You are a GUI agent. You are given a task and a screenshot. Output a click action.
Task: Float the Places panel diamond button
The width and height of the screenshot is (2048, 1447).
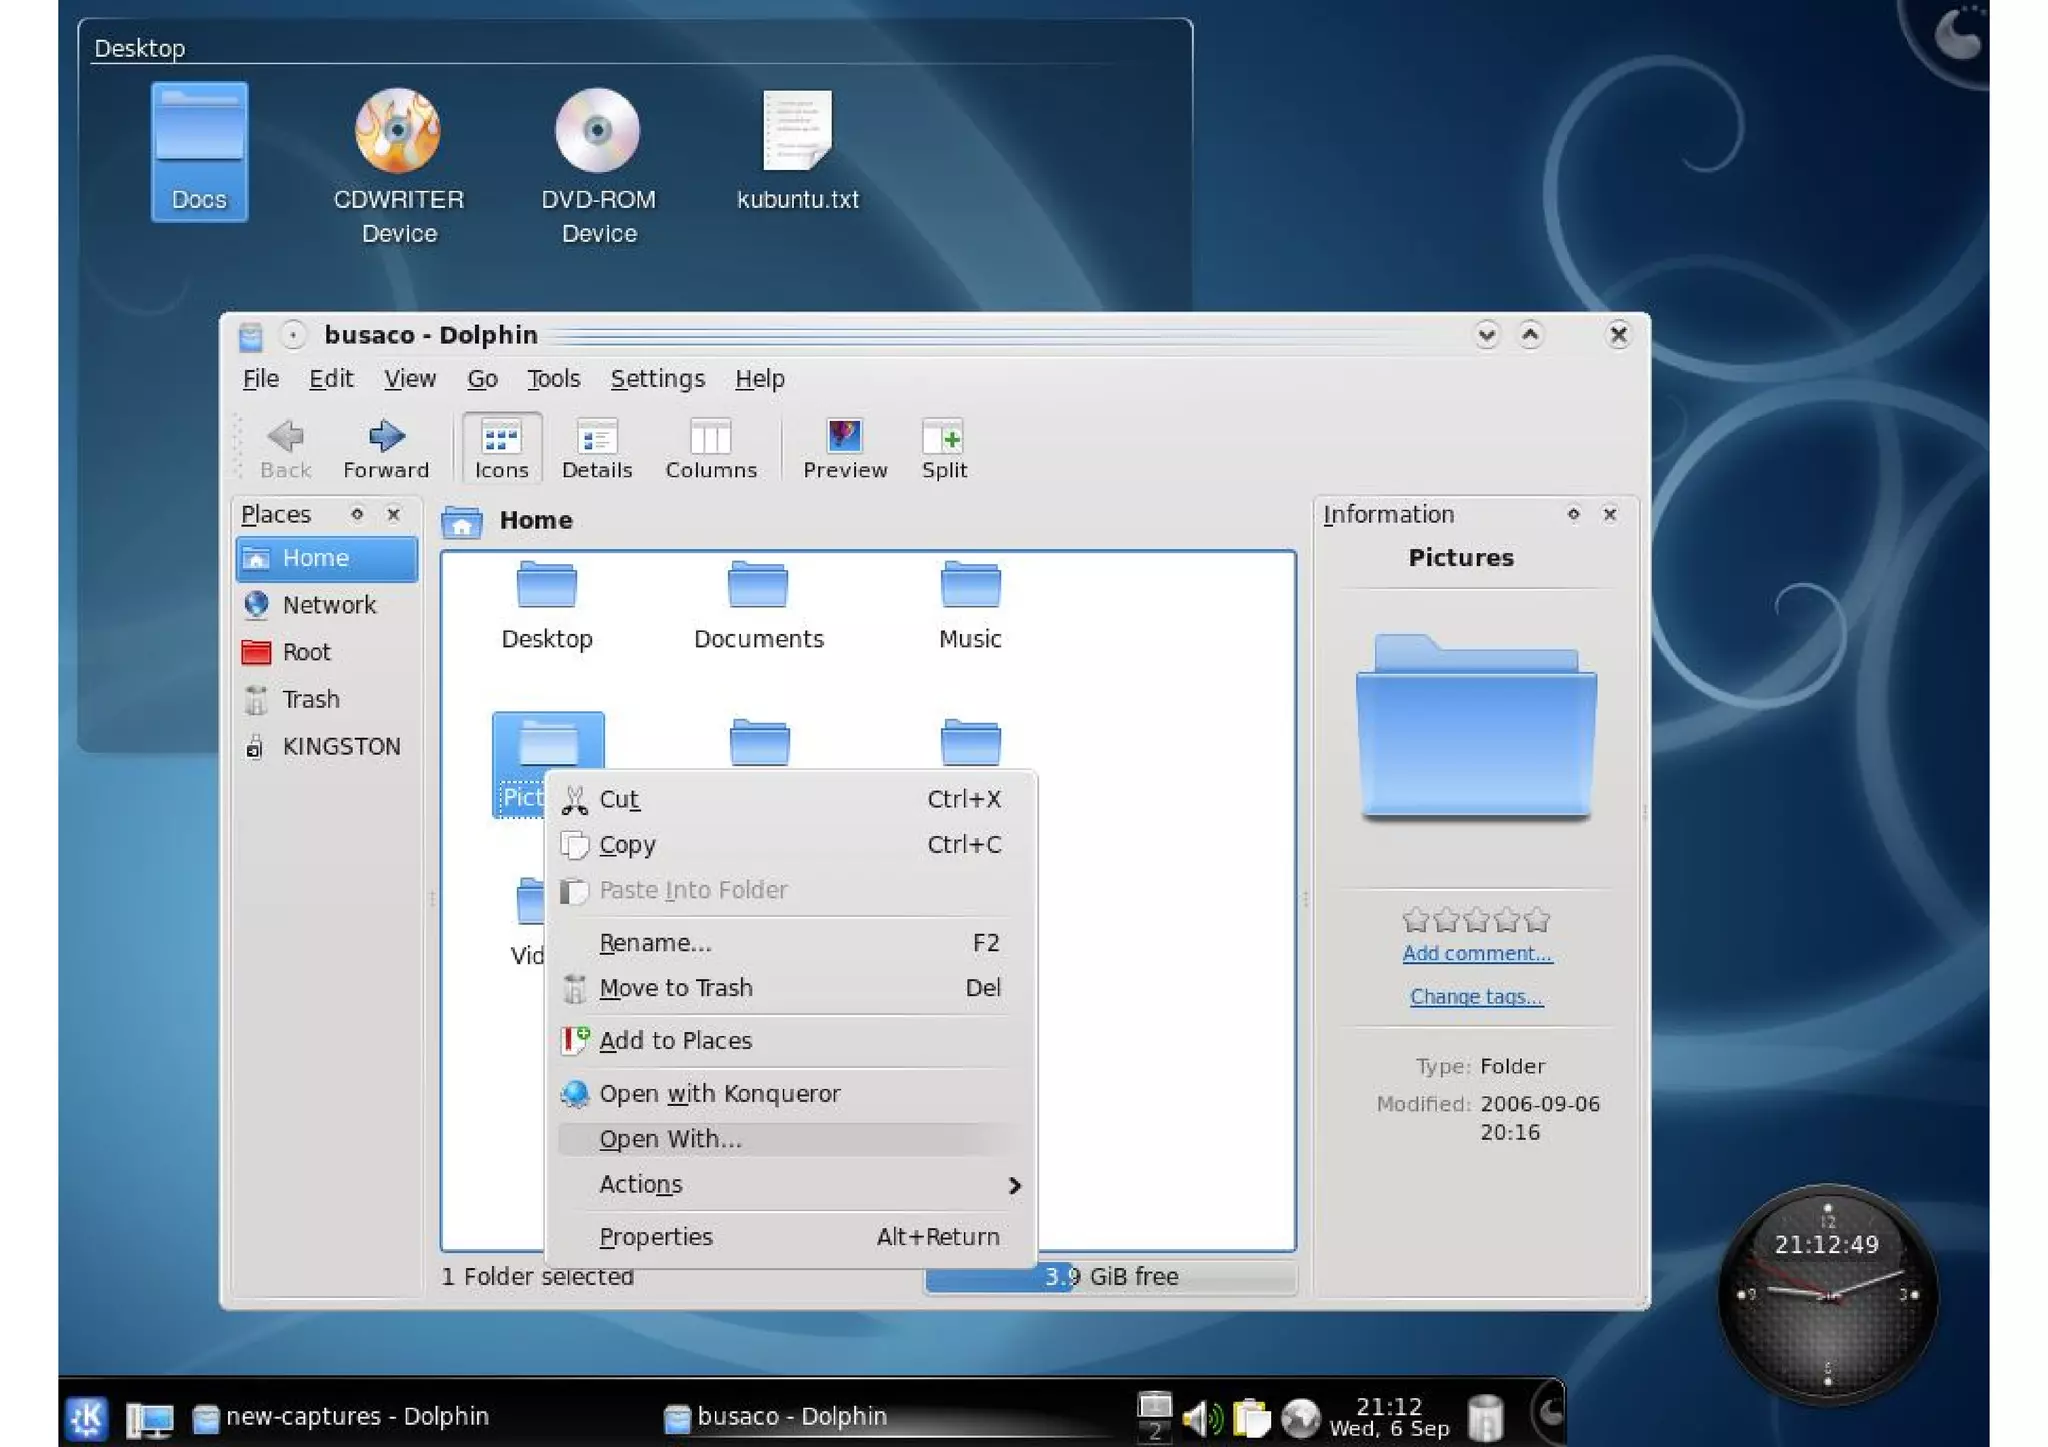point(357,514)
